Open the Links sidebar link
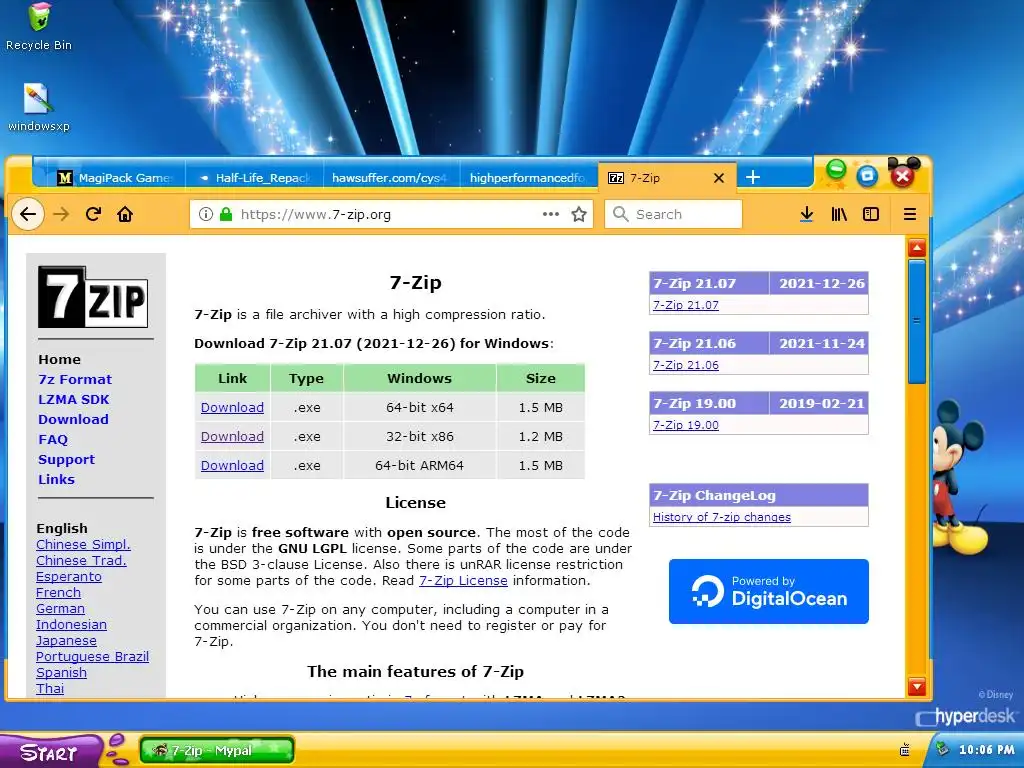Viewport: 1024px width, 768px height. click(x=56, y=479)
